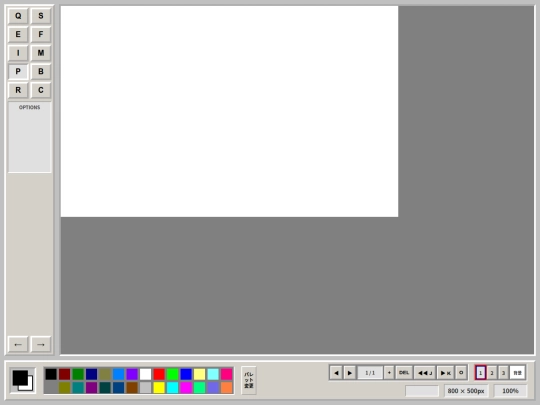540x405 pixels.
Task: Pick the dark magenta palette swatch
Action: tap(91, 387)
